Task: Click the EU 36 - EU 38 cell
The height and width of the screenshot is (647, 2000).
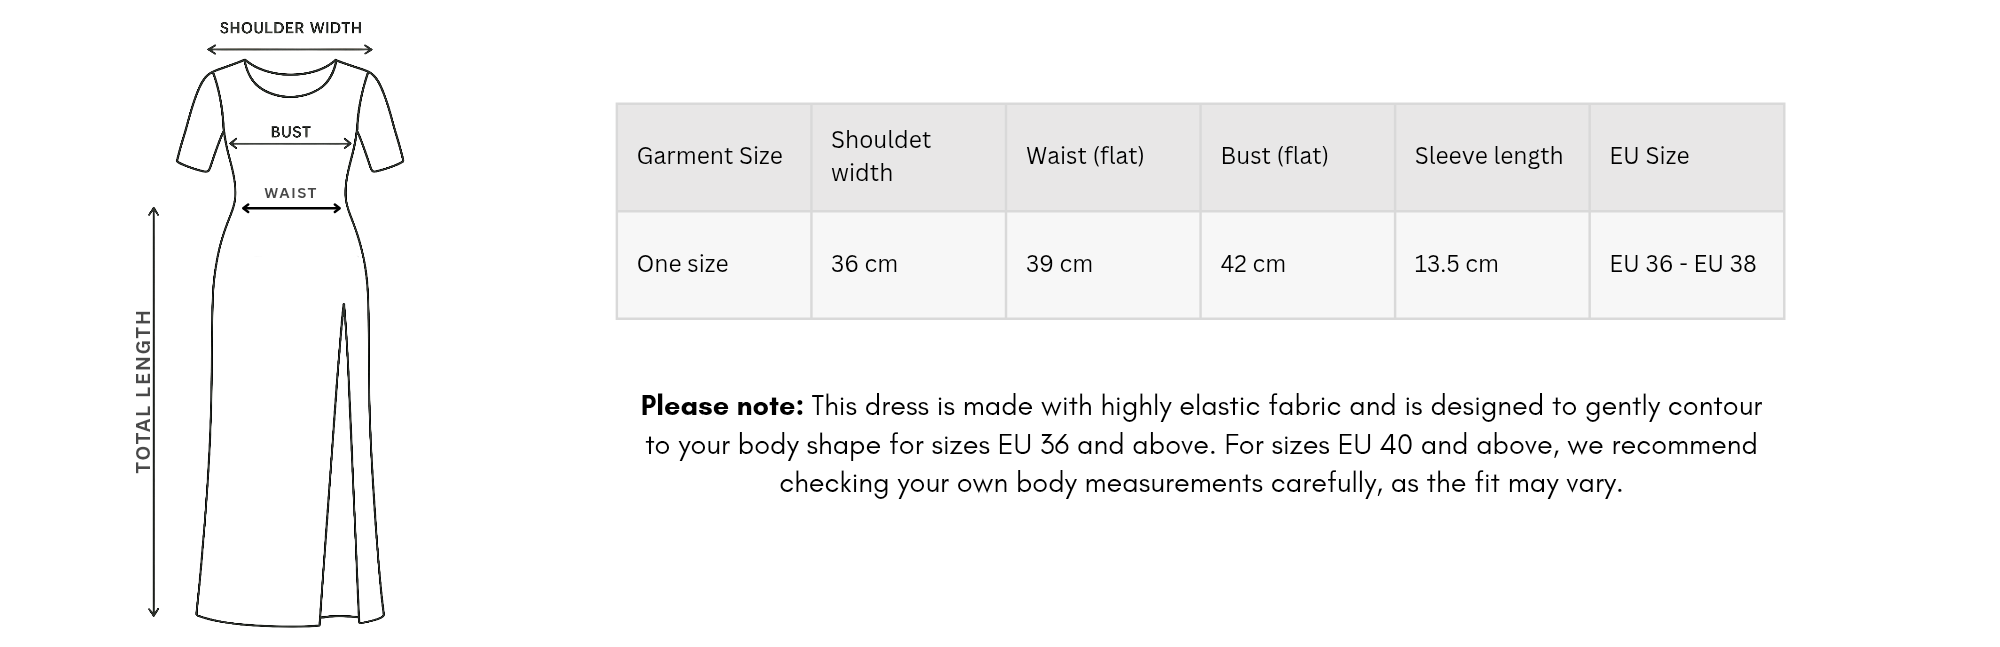Action: point(1682,264)
